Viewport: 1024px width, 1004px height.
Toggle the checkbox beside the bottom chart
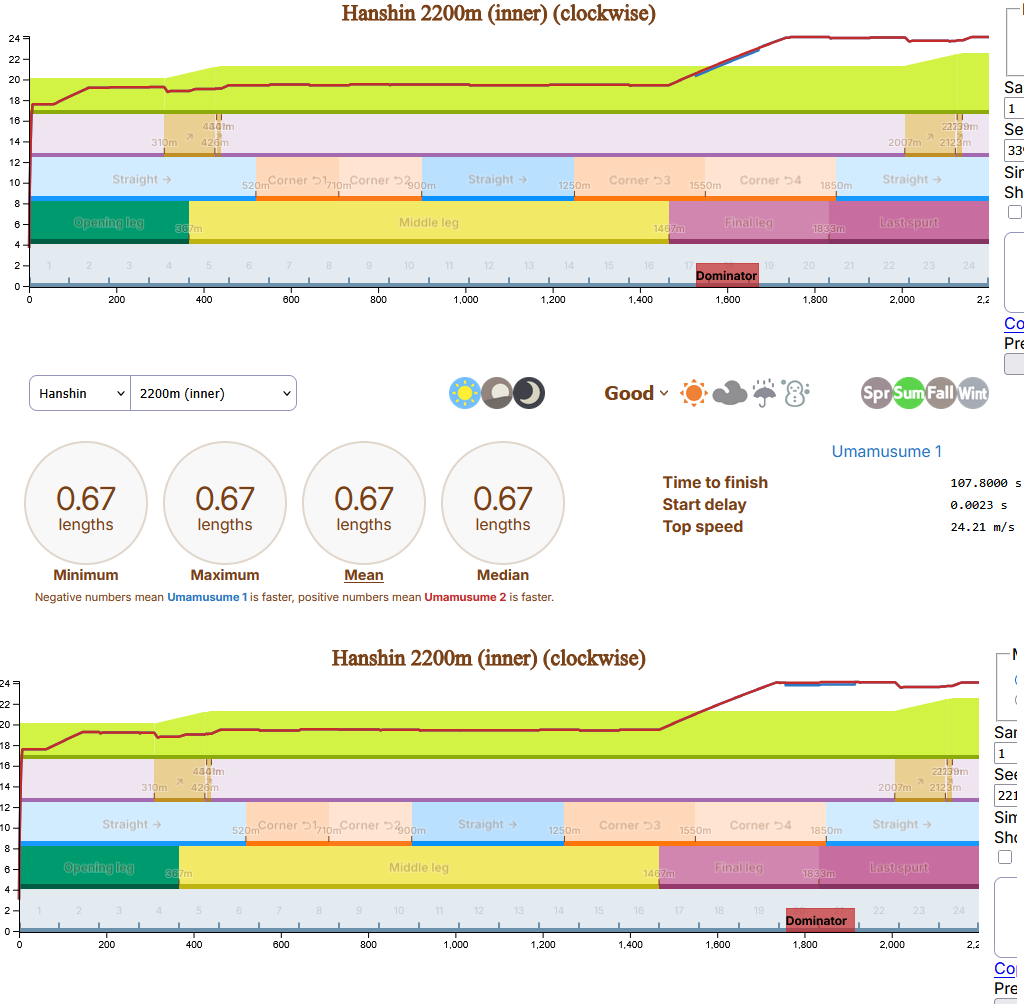pyautogui.click(x=1005, y=857)
